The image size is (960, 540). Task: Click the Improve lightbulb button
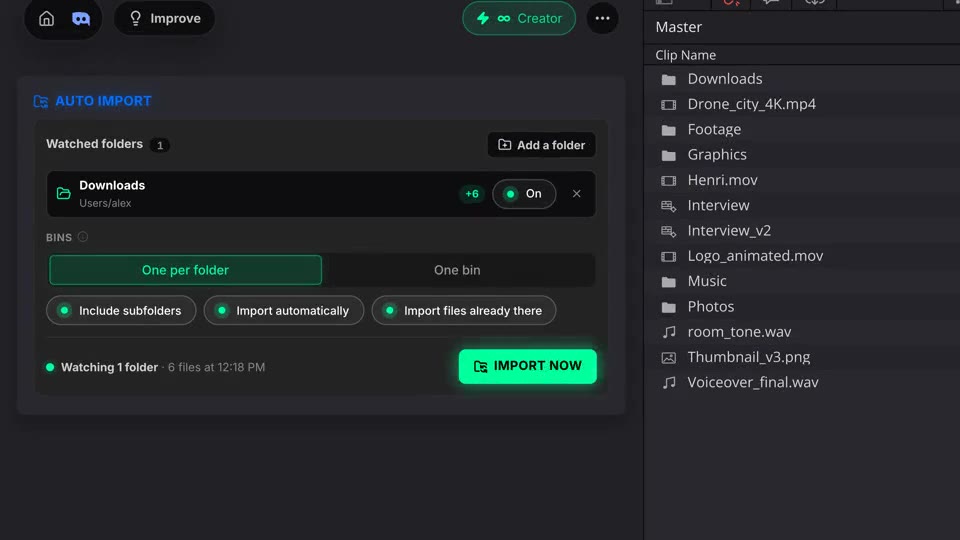click(165, 18)
